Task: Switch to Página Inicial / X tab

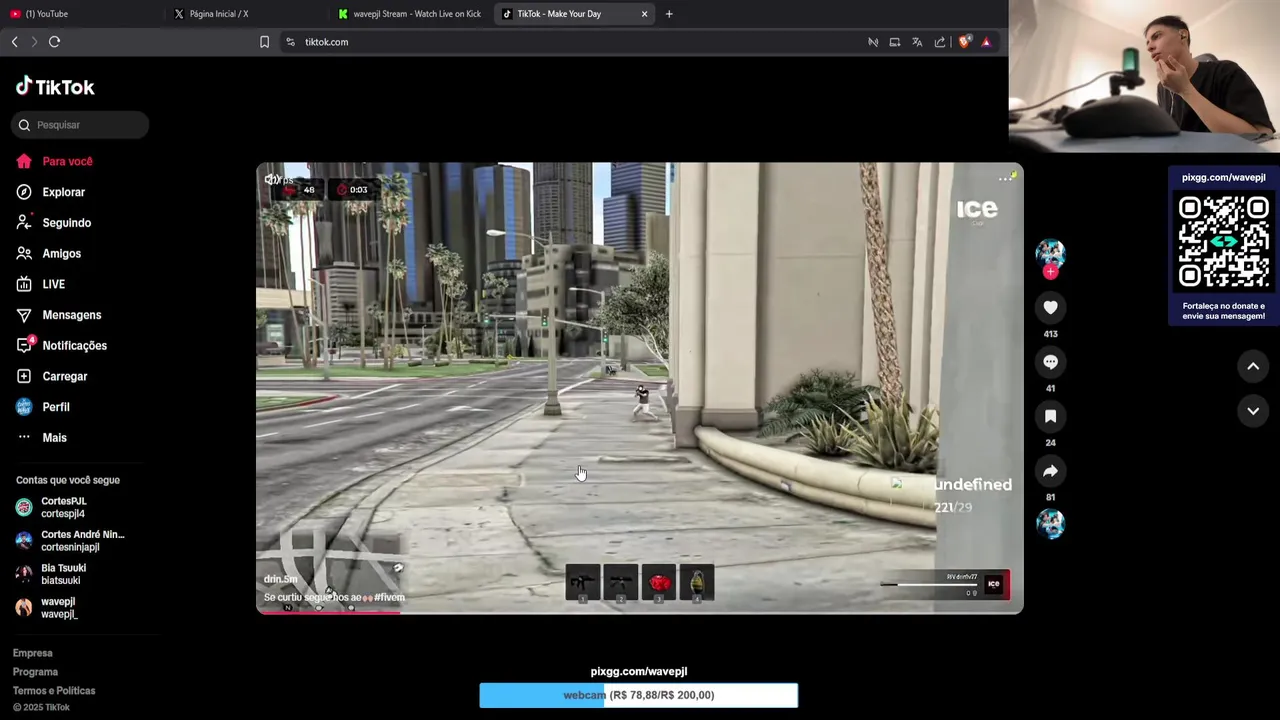Action: pos(245,14)
